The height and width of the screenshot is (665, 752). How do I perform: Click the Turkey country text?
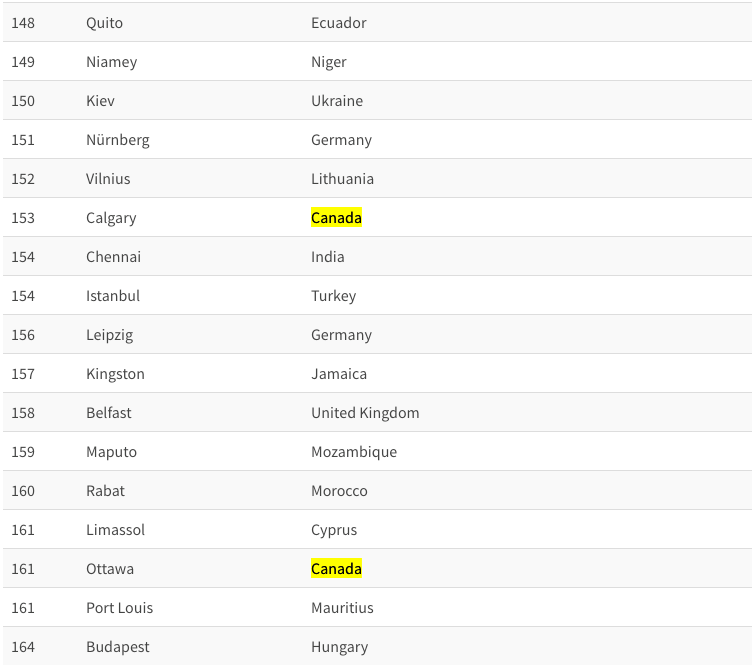click(x=334, y=296)
